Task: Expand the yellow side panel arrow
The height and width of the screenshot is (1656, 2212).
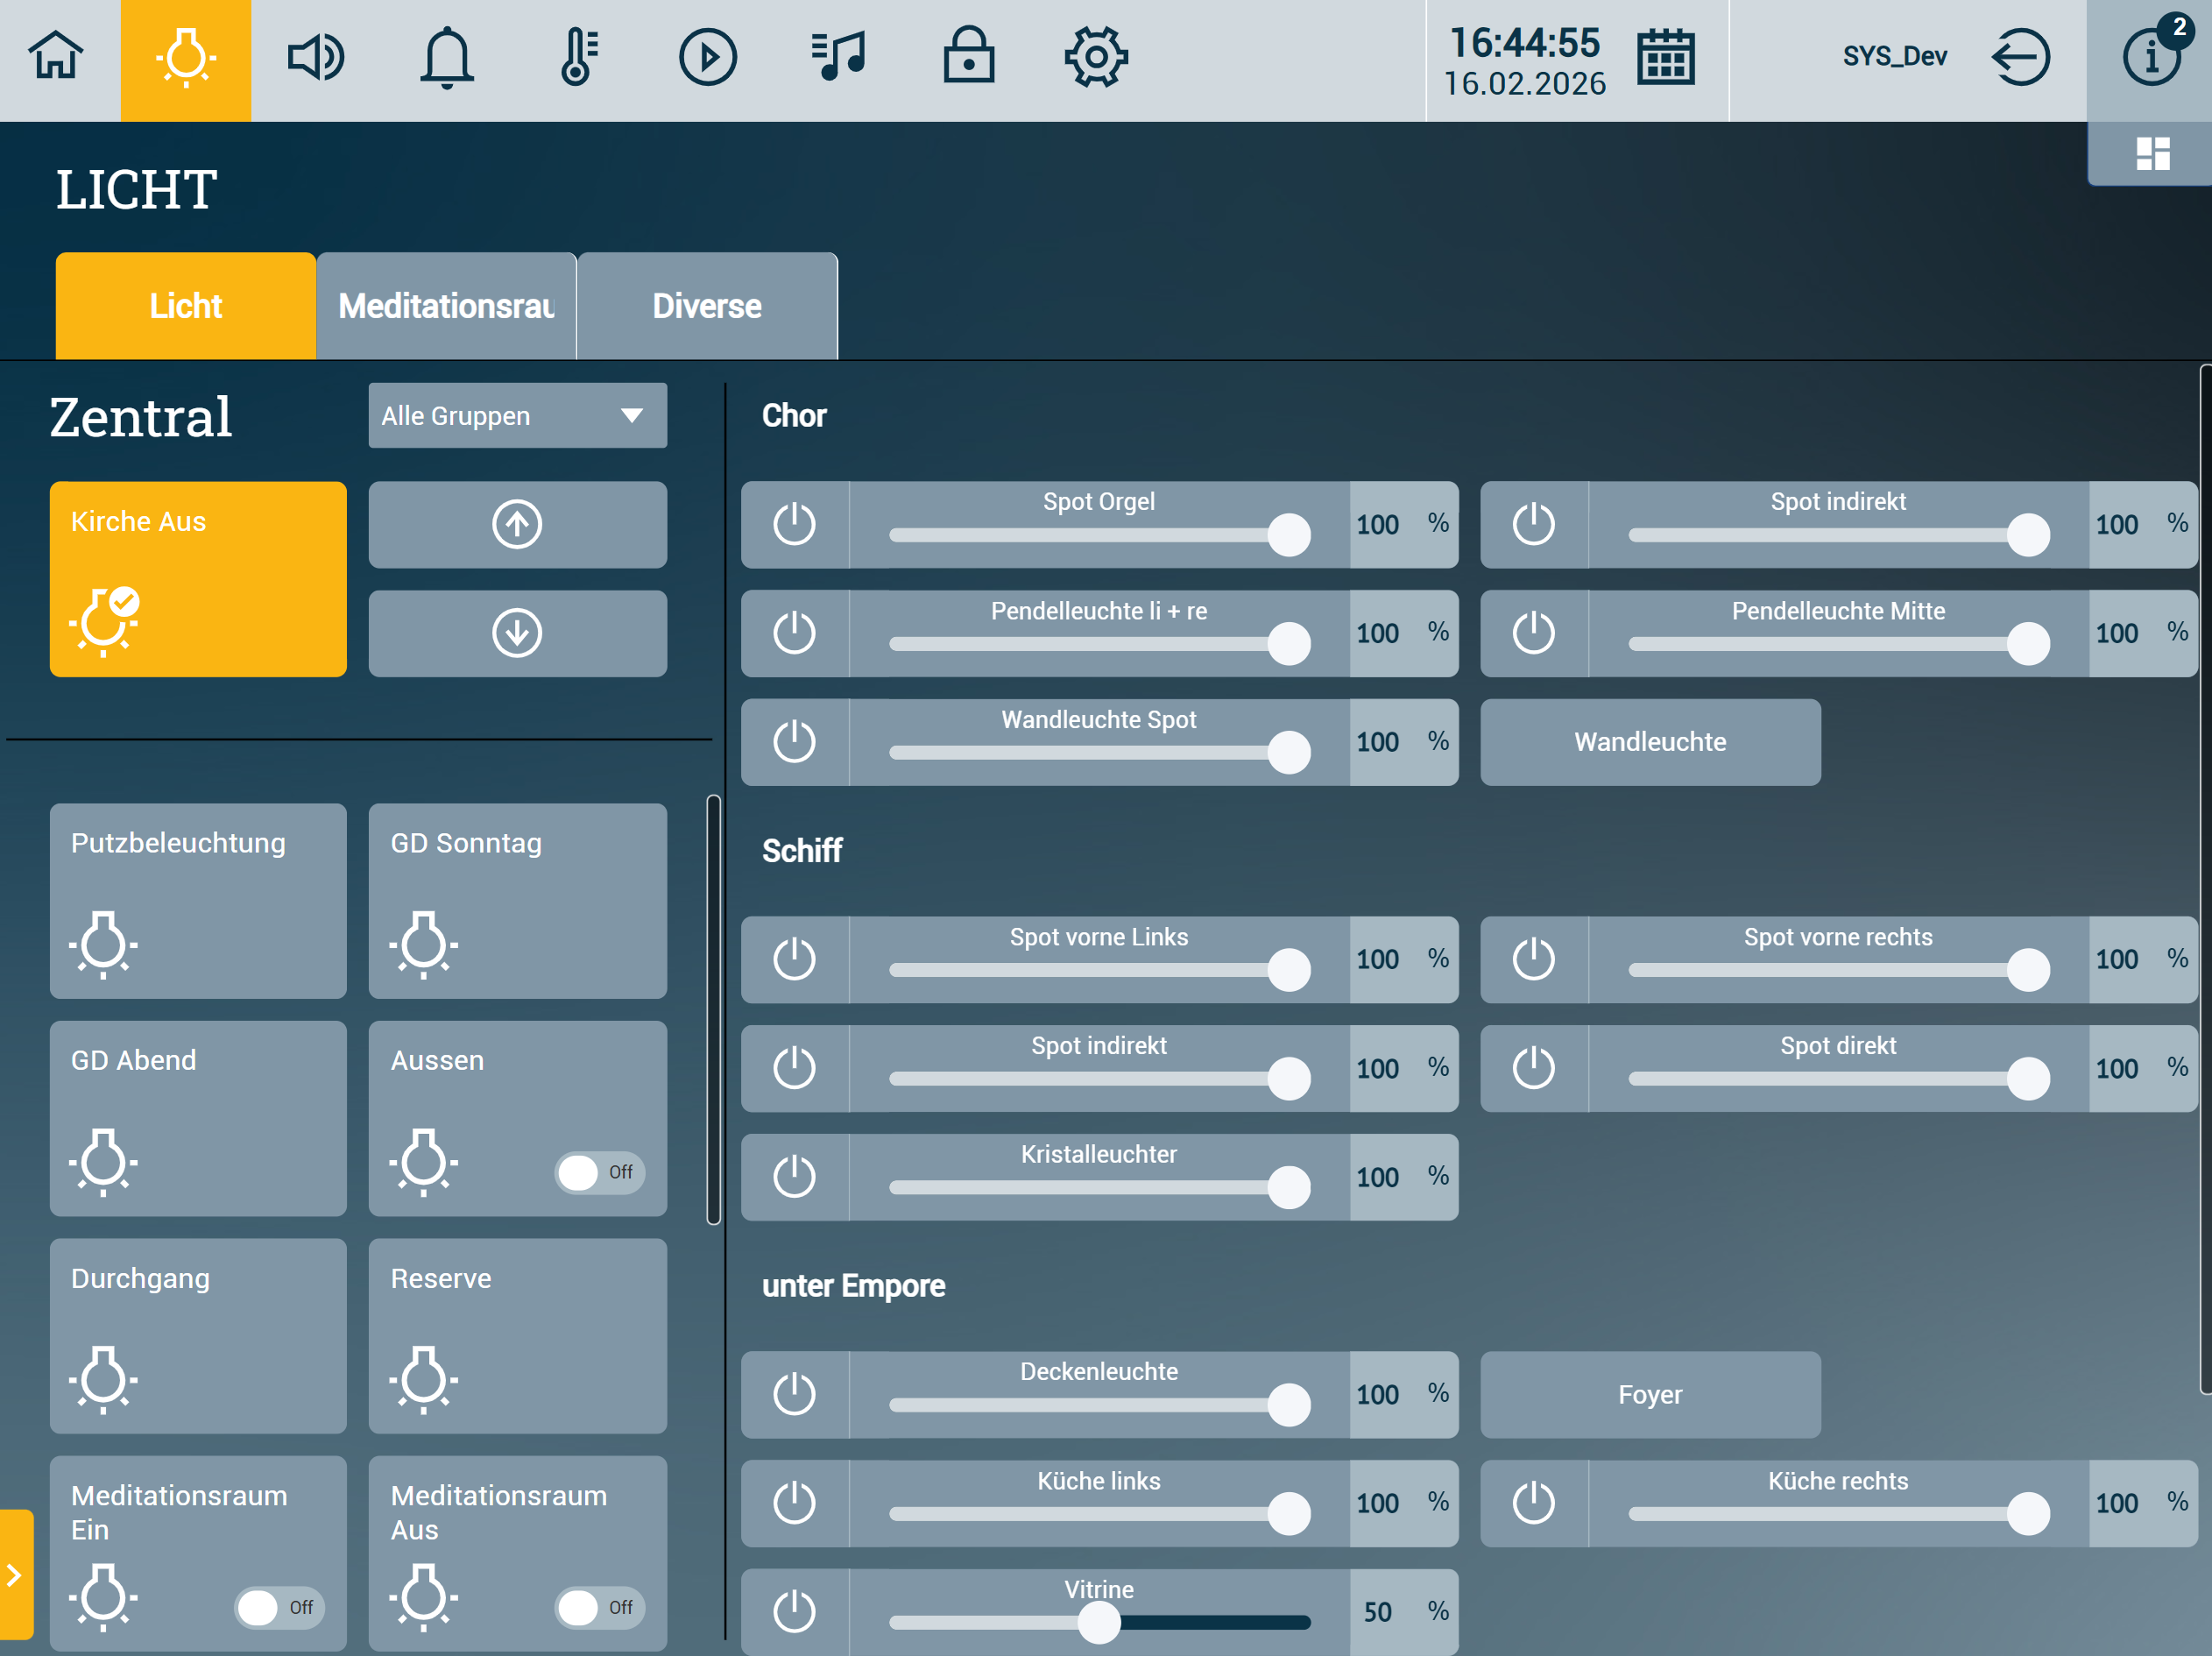Action: pyautogui.click(x=15, y=1575)
